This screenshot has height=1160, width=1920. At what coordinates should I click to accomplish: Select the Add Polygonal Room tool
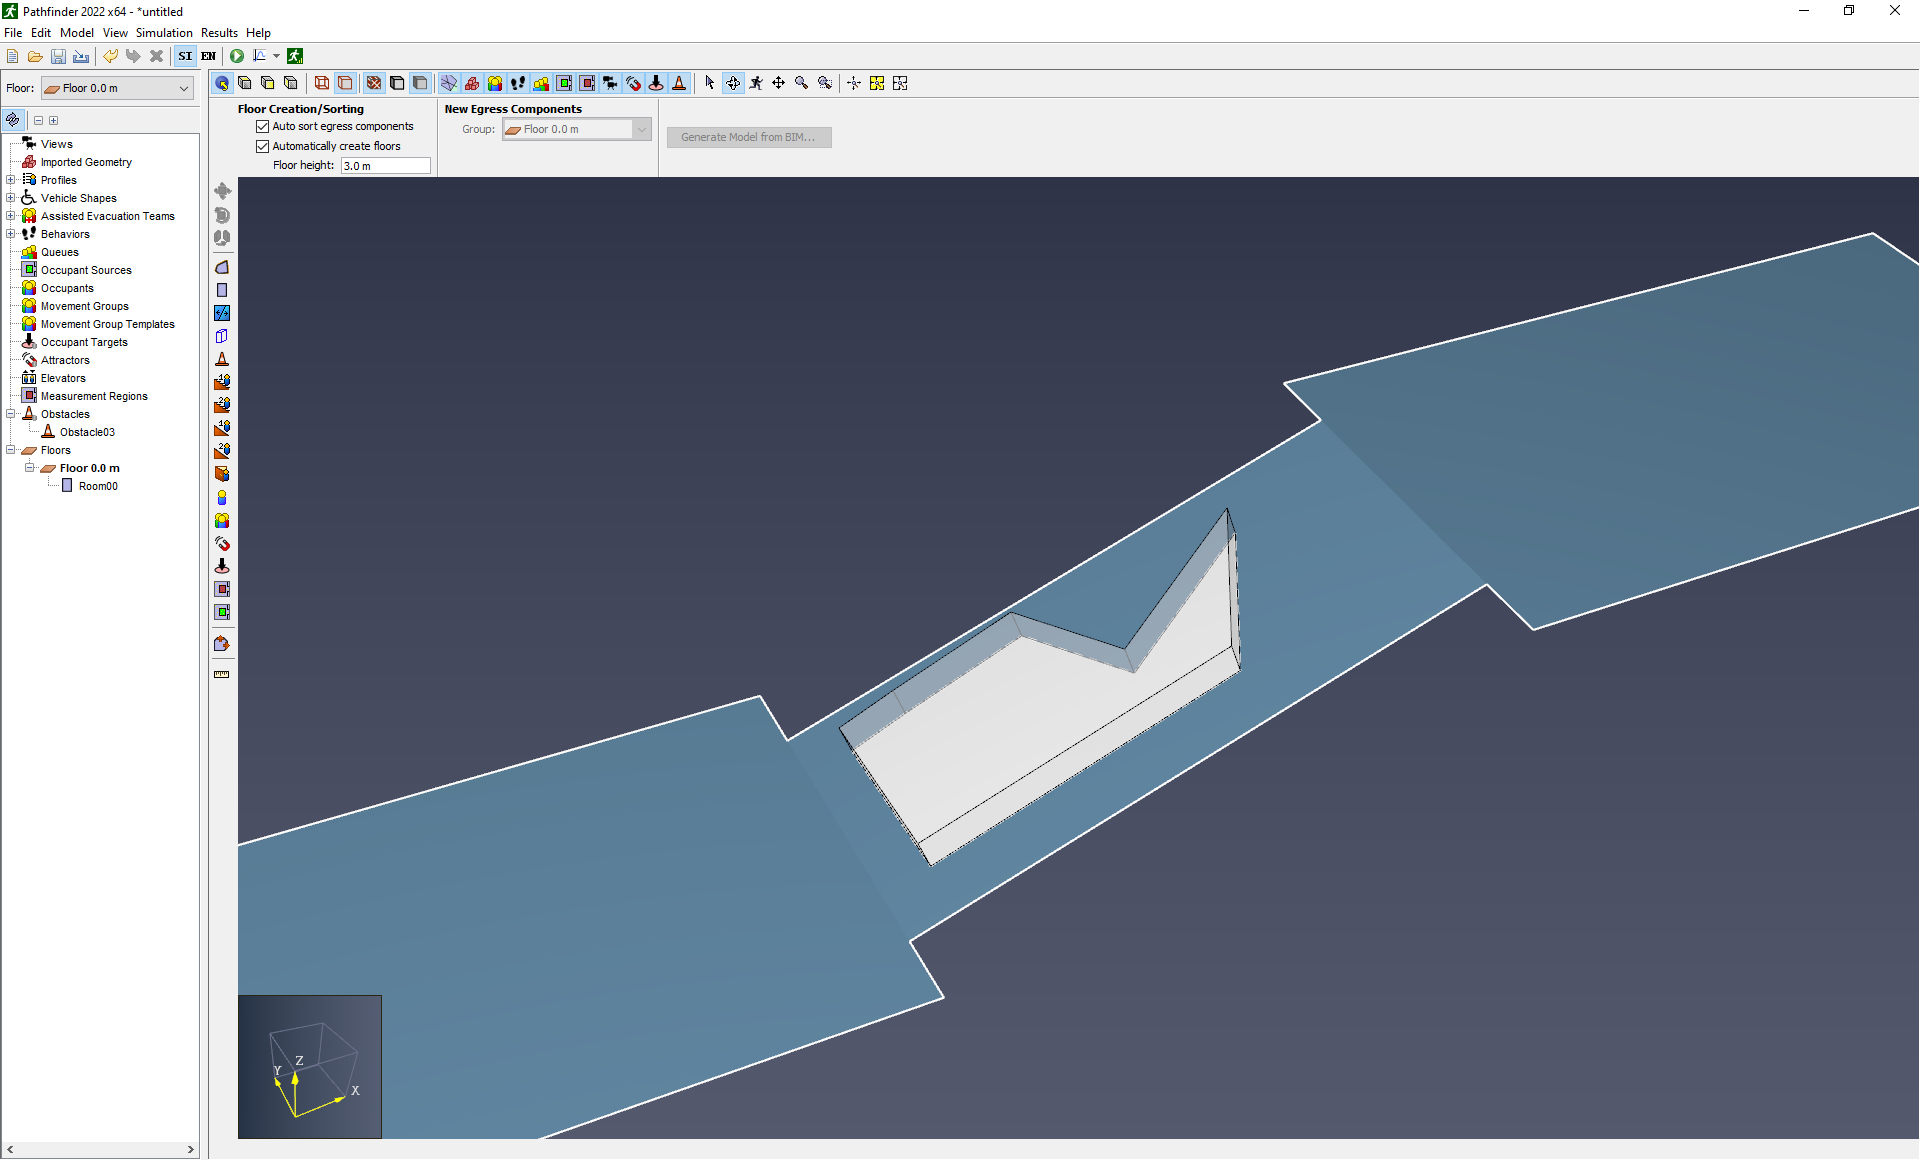222,267
